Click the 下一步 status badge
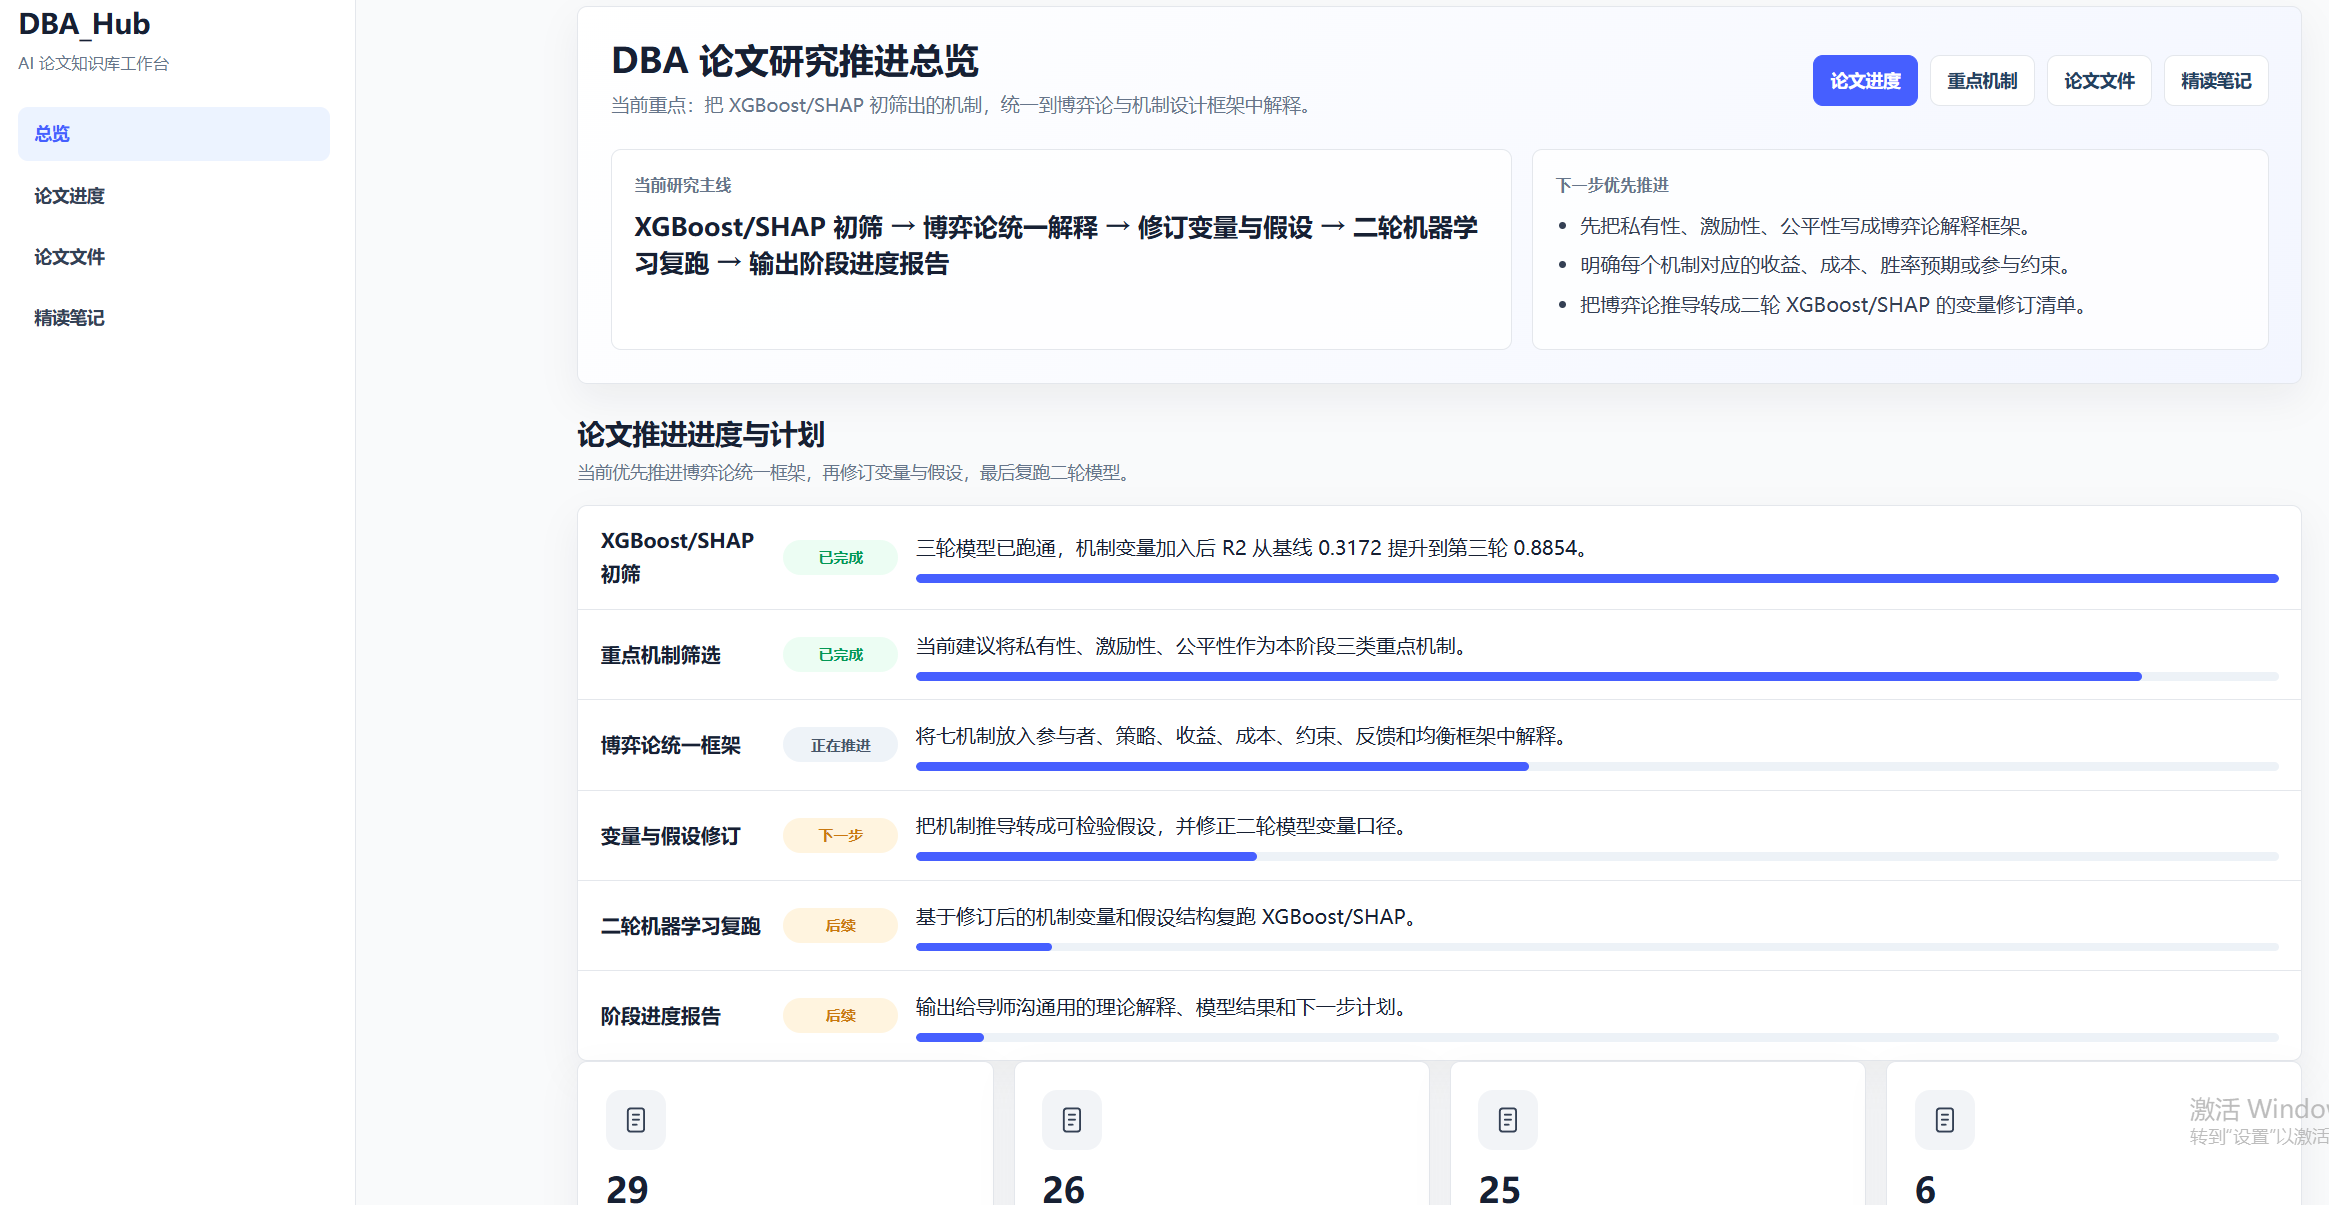Image resolution: width=2329 pixels, height=1205 pixels. click(840, 836)
